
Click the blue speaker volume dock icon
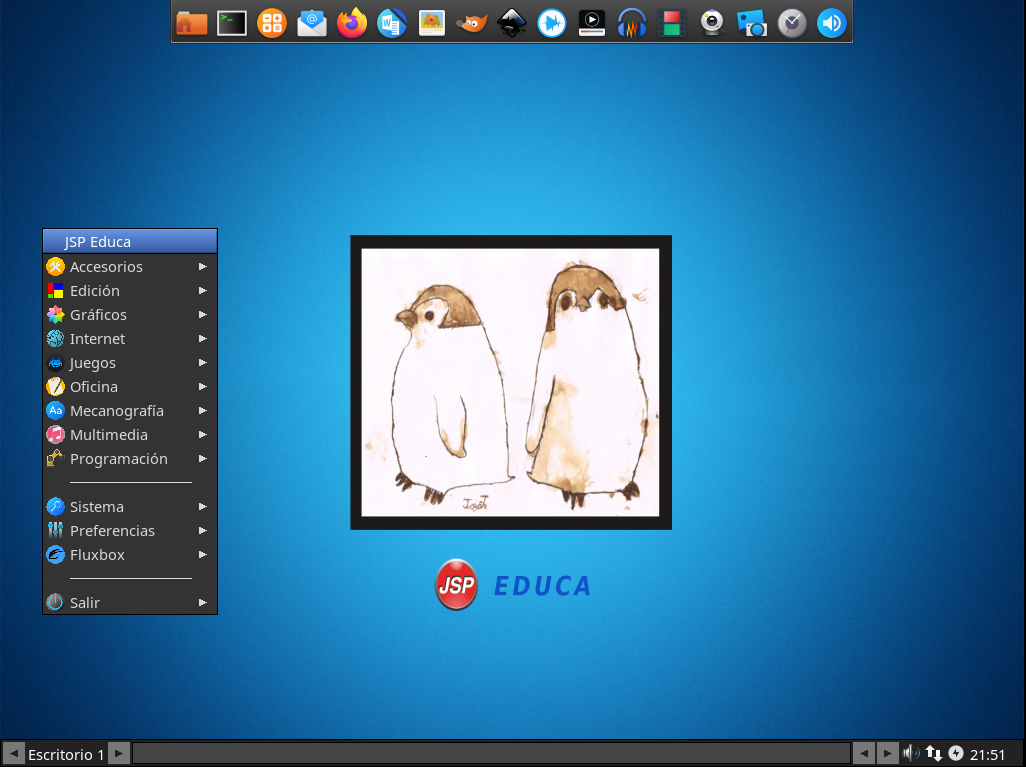click(832, 24)
